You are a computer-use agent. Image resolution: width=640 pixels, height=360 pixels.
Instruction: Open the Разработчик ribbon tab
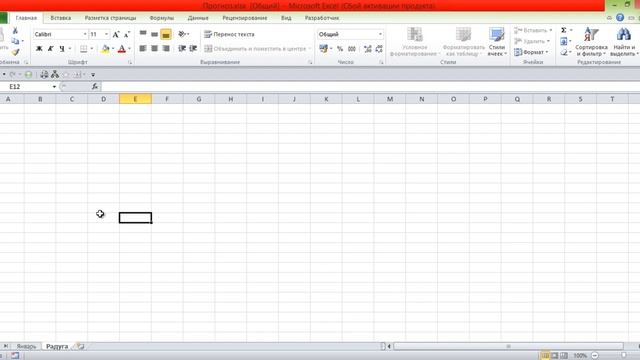[x=322, y=18]
